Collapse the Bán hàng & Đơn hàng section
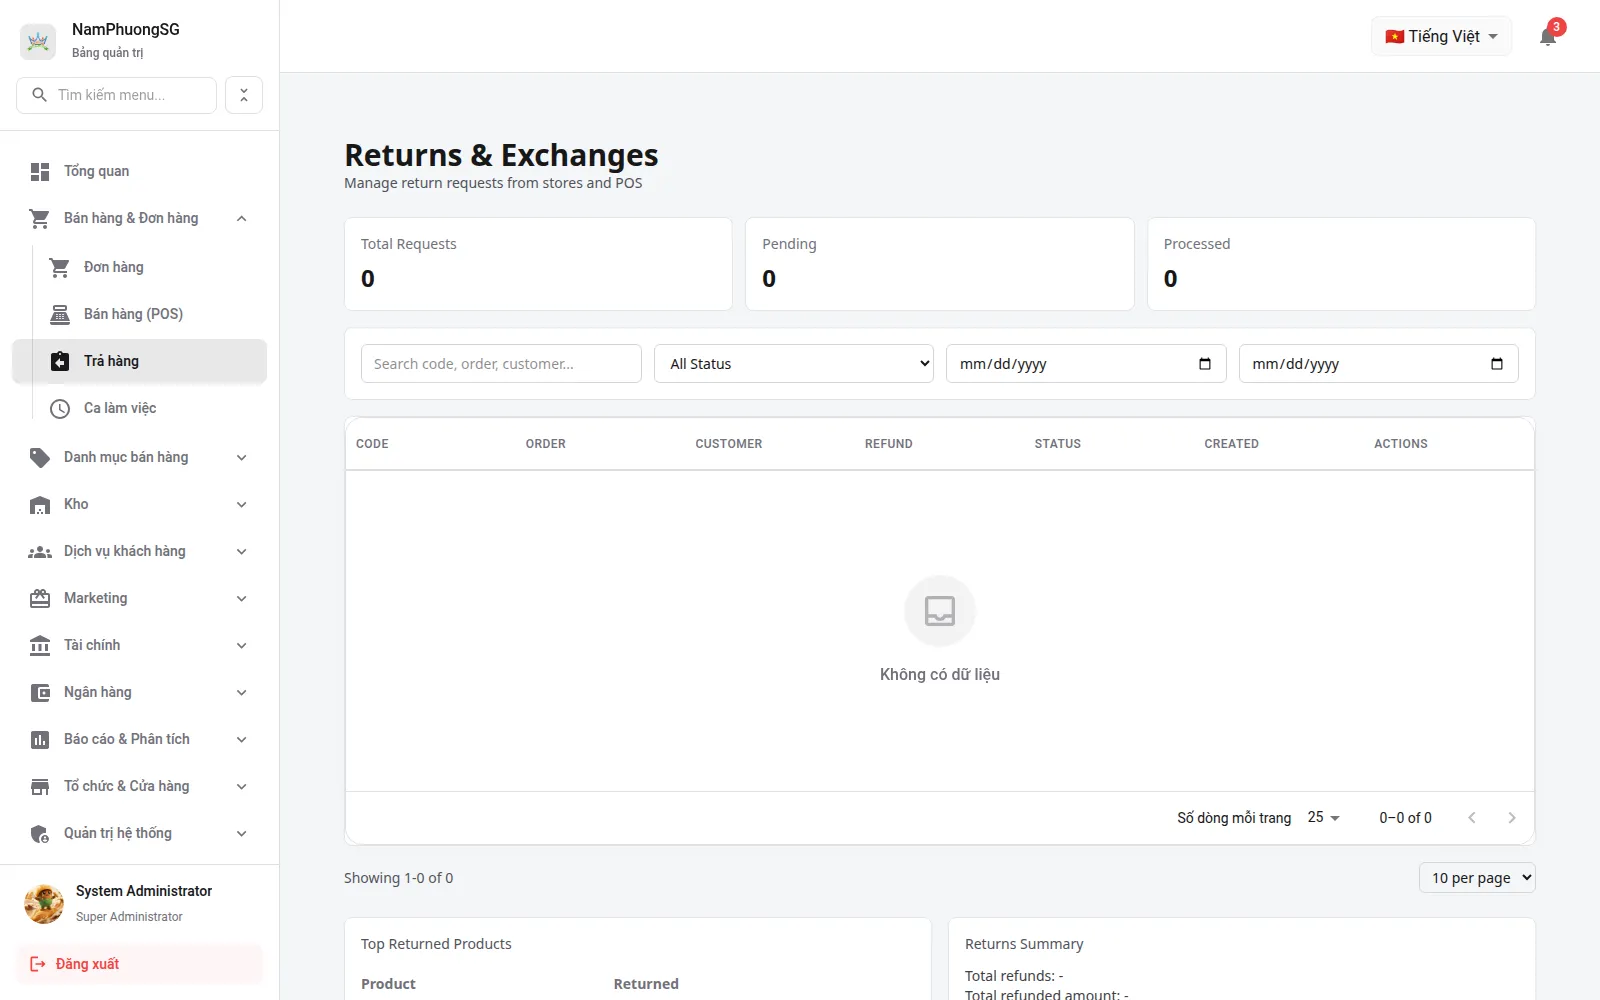 coord(140,219)
